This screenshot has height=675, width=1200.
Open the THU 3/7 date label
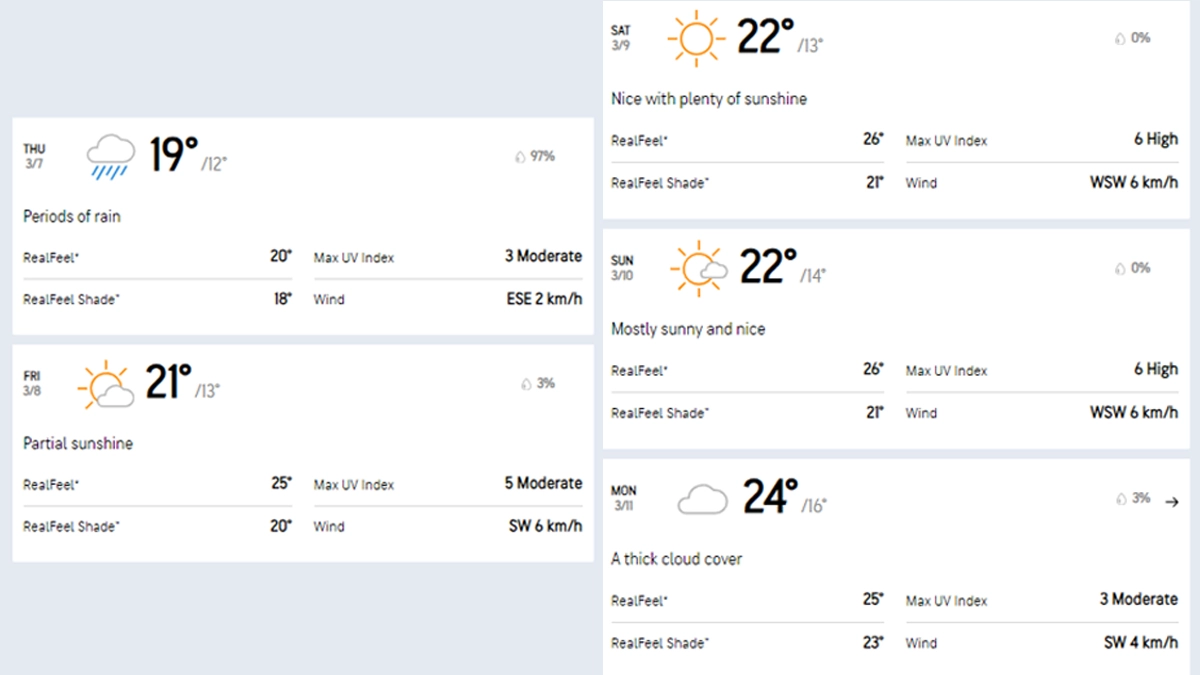34,156
